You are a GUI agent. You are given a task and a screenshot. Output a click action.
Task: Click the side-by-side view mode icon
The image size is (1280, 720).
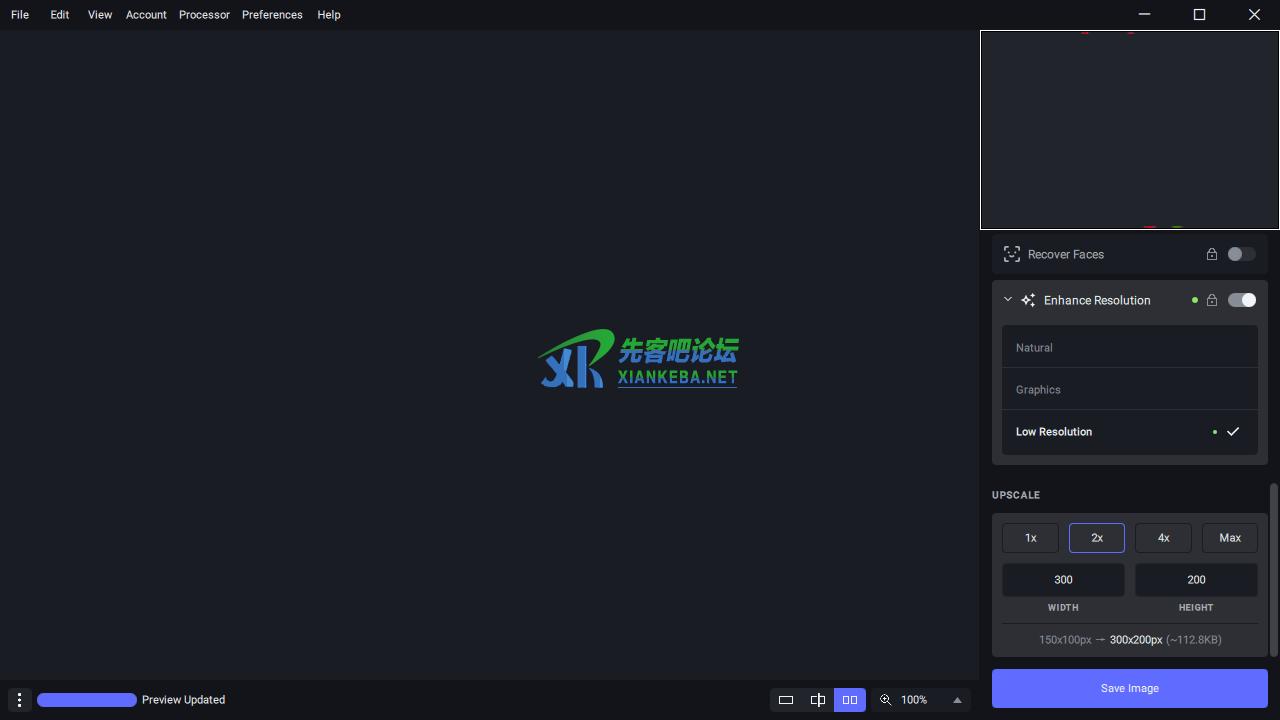click(x=849, y=700)
